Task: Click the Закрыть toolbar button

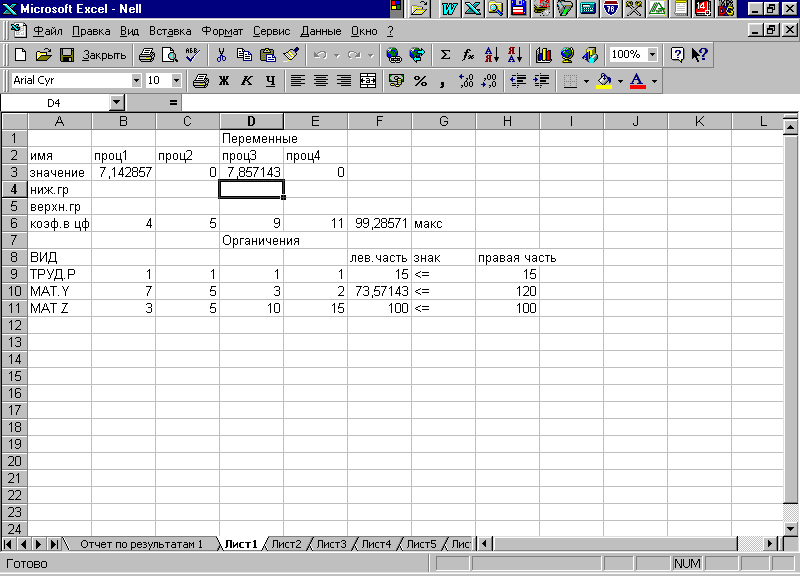Action: tap(104, 55)
